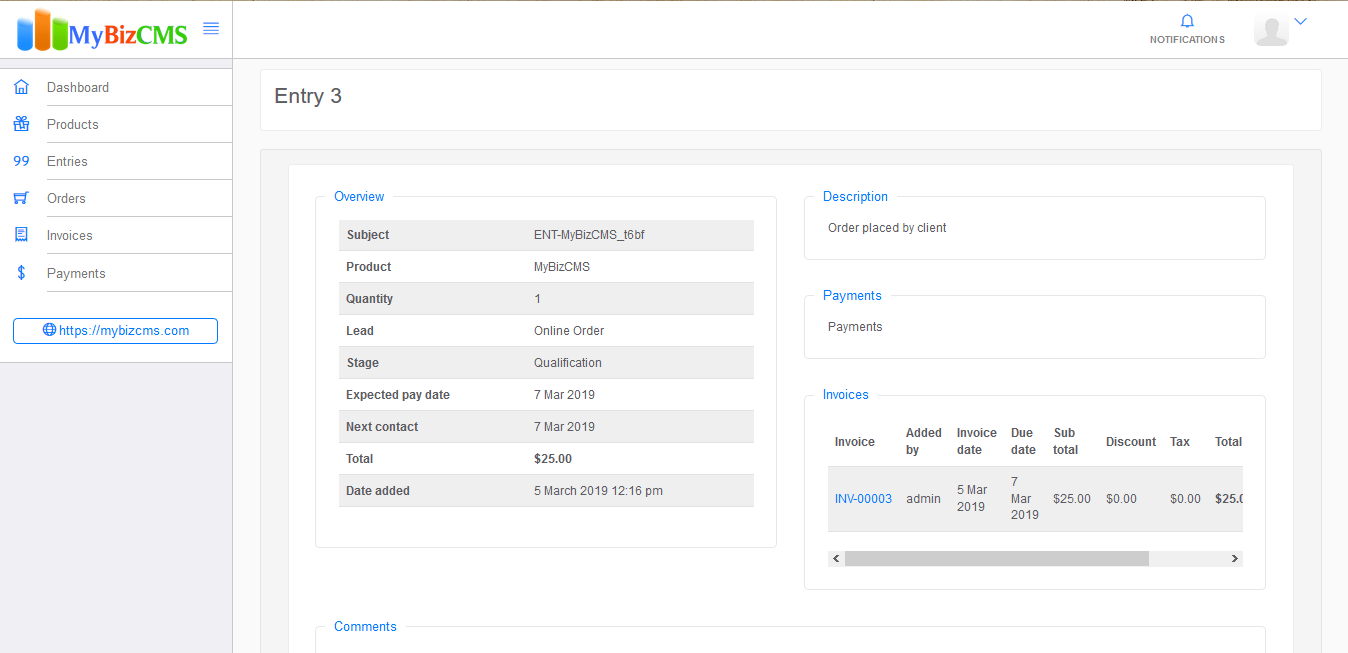Image resolution: width=1348 pixels, height=653 pixels.
Task: Expand the user account dropdown chevron
Action: 1301,21
